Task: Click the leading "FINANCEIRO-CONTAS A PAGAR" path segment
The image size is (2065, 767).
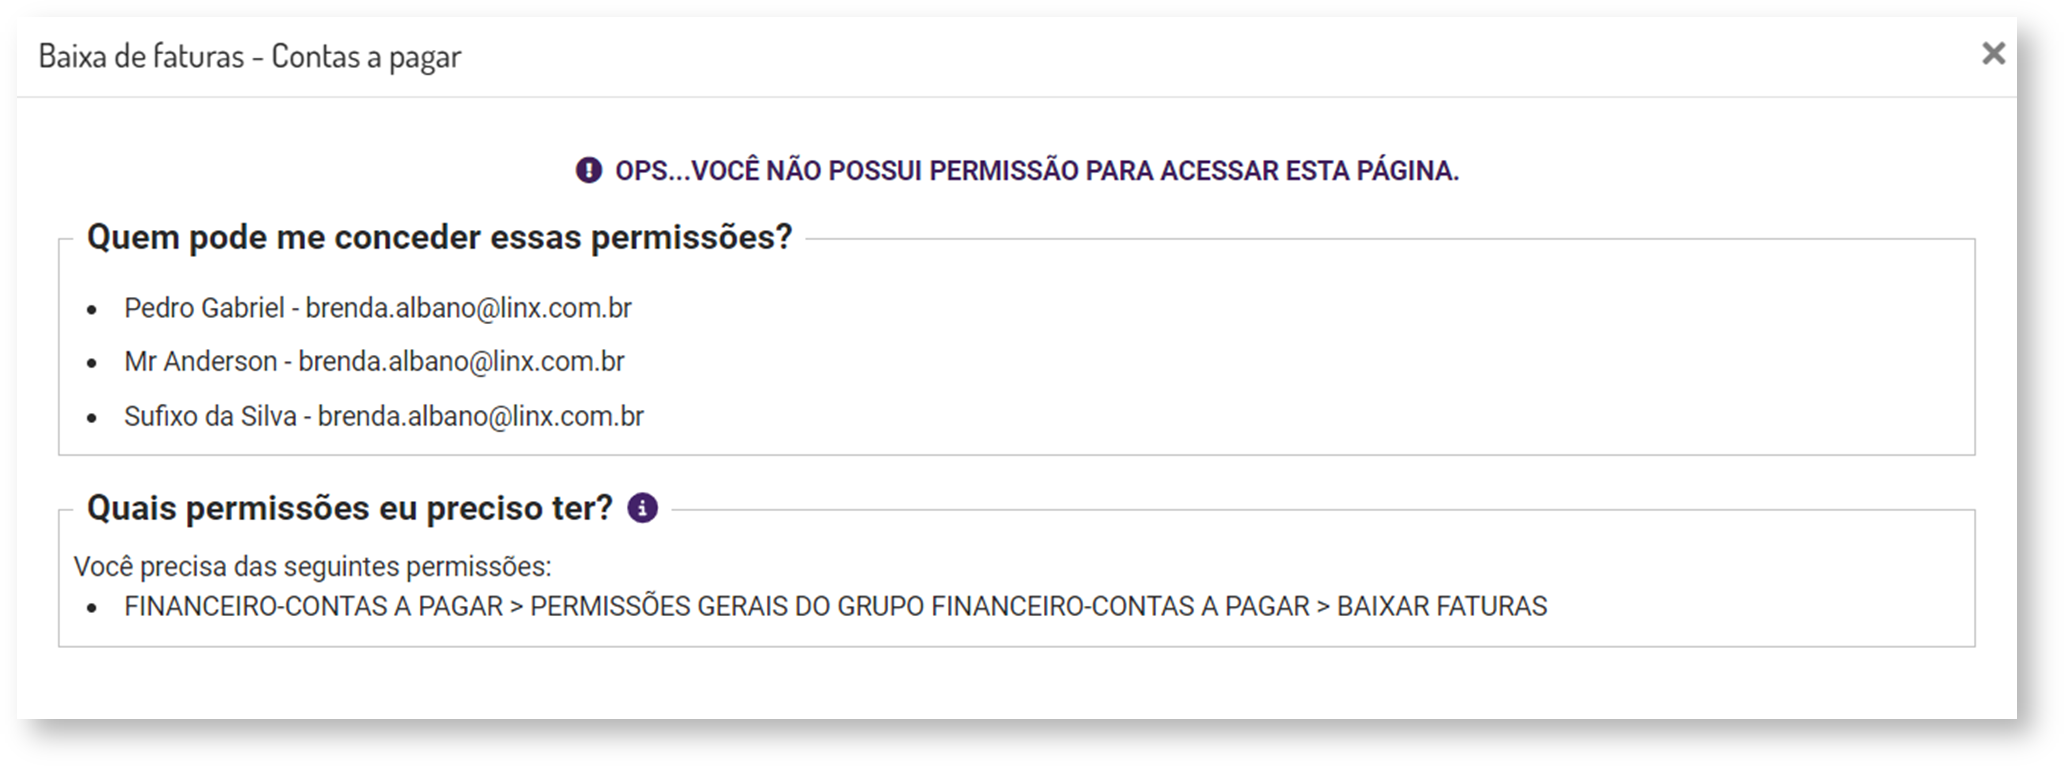Action: pos(313,607)
